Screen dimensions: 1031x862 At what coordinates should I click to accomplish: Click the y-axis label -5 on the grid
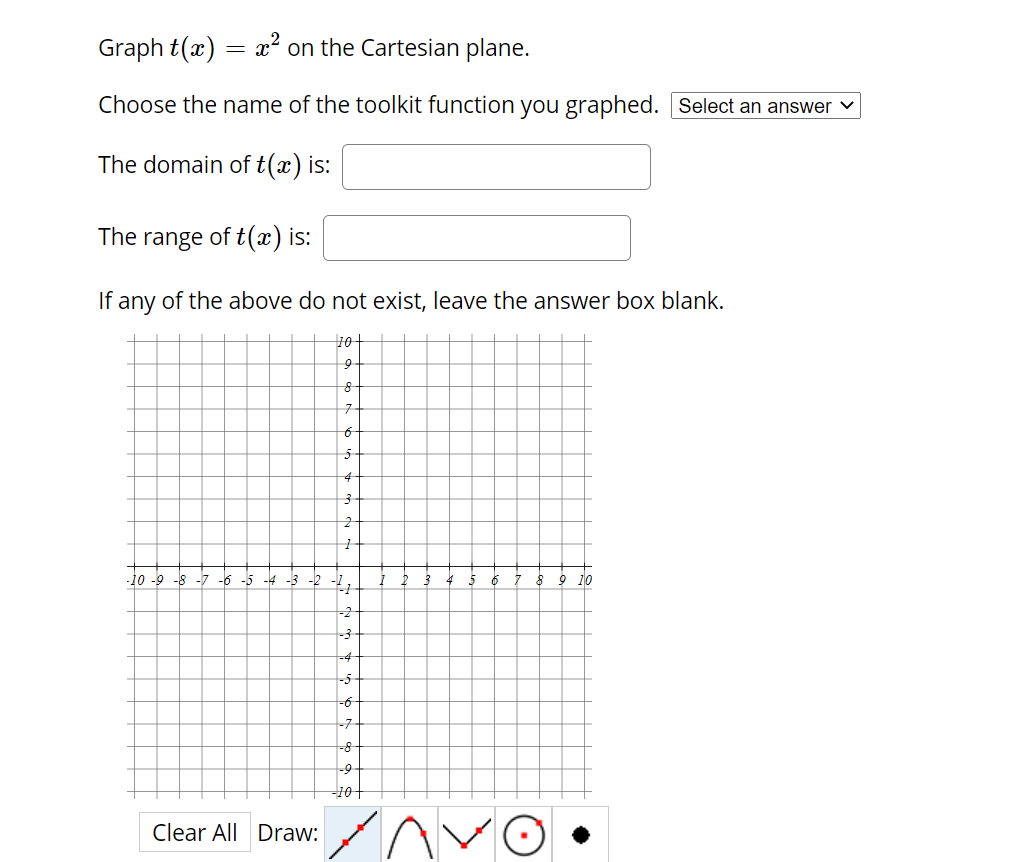343,680
